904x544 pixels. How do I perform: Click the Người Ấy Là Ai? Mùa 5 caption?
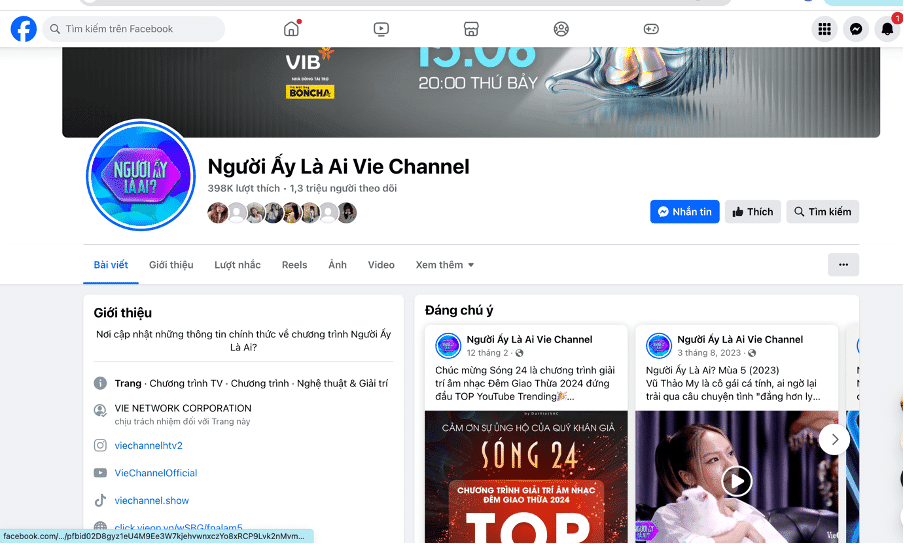[x=733, y=383]
